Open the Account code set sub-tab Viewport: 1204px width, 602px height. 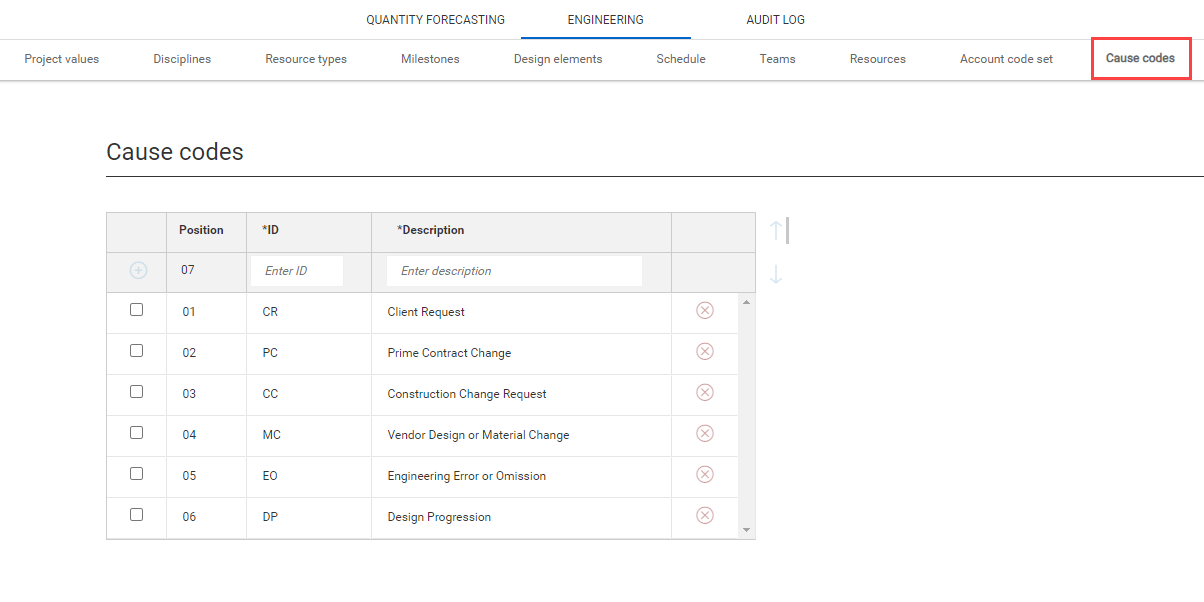pyautogui.click(x=1006, y=59)
